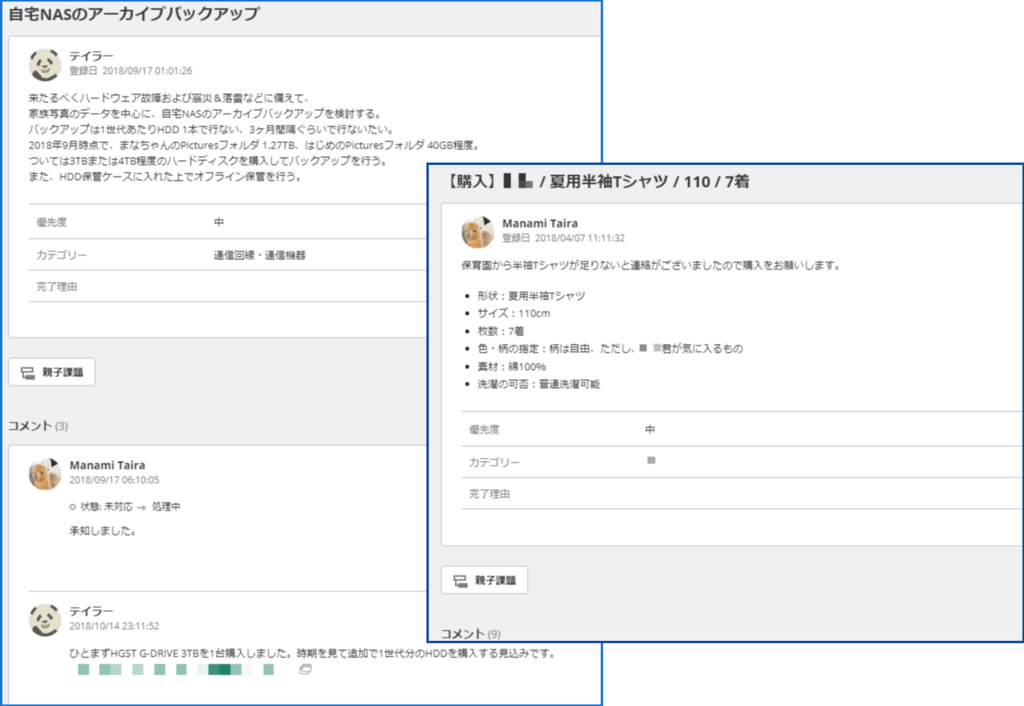
Task: Click 優先度 label in Tシャツ issue
Action: tap(484, 429)
